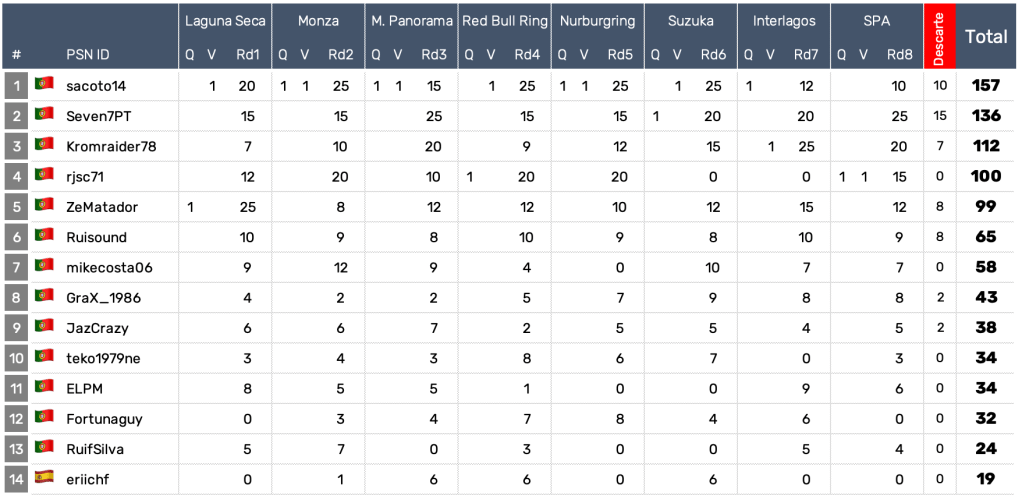
Task: Select the Laguna Seca header
Action: [x=225, y=21]
